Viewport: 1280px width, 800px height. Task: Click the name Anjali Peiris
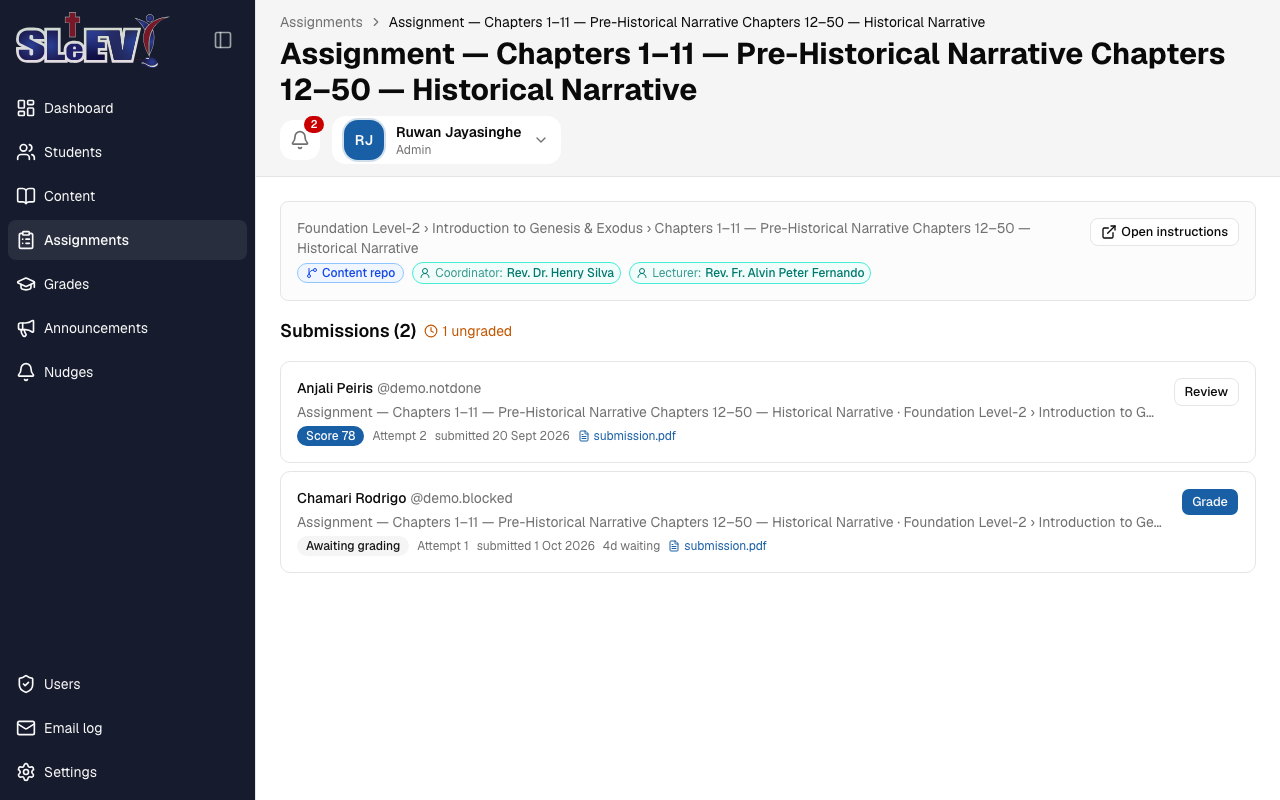[x=335, y=388]
